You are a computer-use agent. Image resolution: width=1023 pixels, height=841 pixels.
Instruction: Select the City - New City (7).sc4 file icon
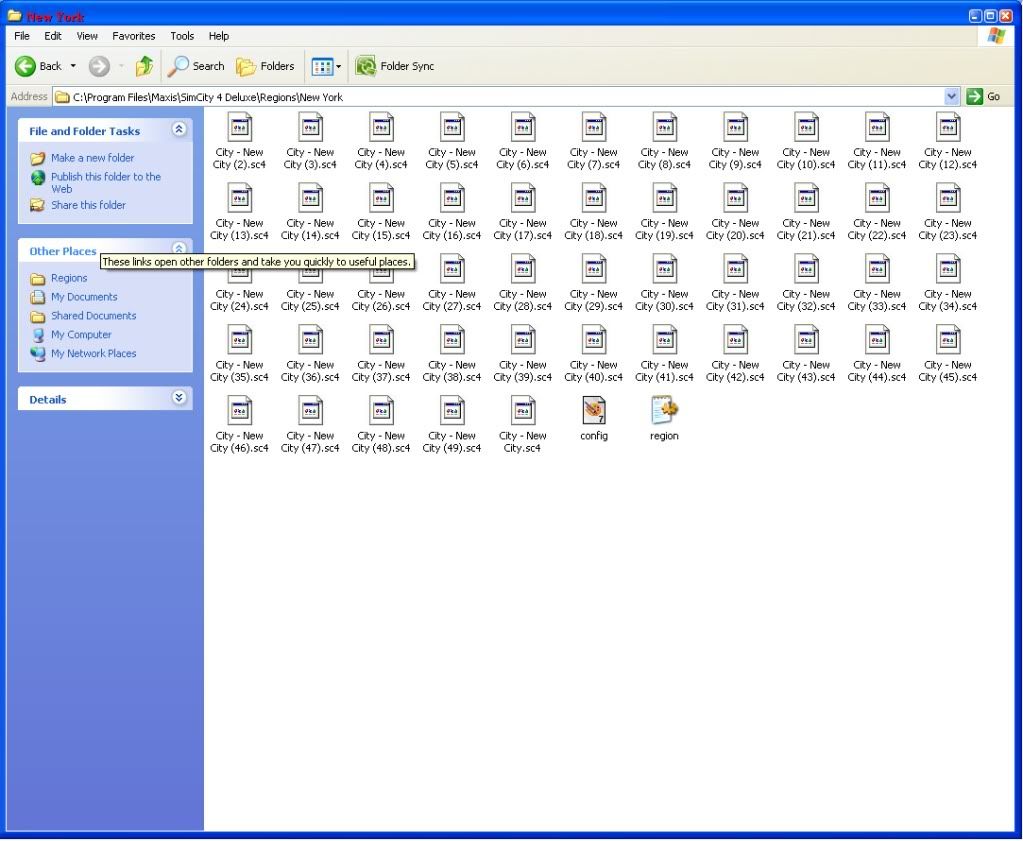click(x=594, y=127)
